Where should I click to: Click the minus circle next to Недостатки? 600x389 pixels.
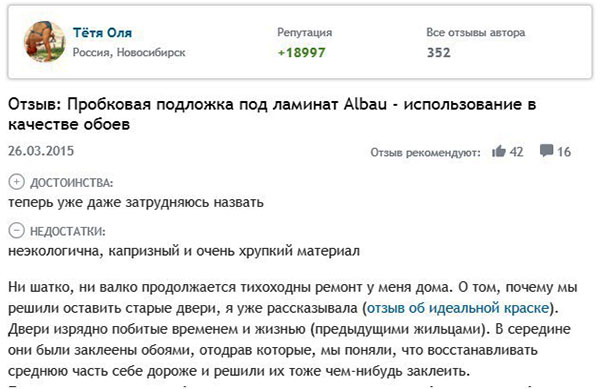point(16,231)
